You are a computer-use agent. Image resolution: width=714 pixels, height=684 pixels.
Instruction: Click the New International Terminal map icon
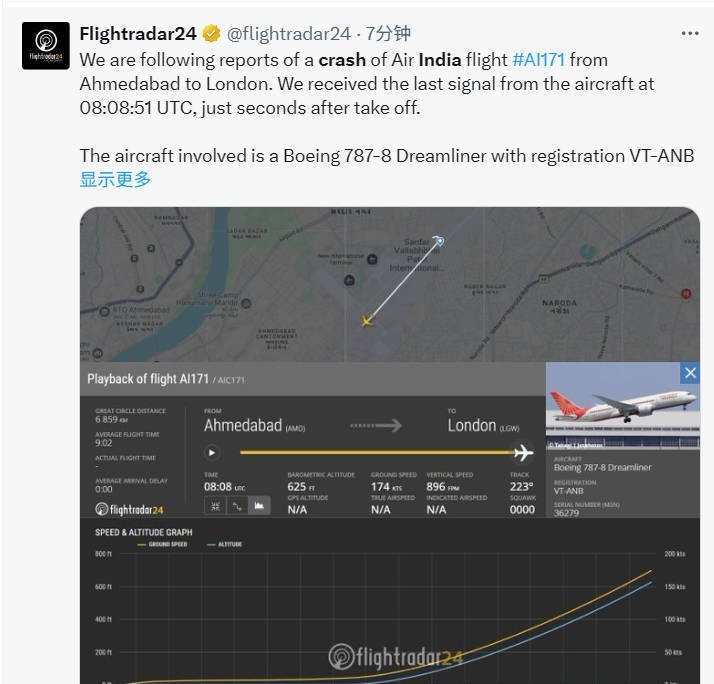point(372,260)
